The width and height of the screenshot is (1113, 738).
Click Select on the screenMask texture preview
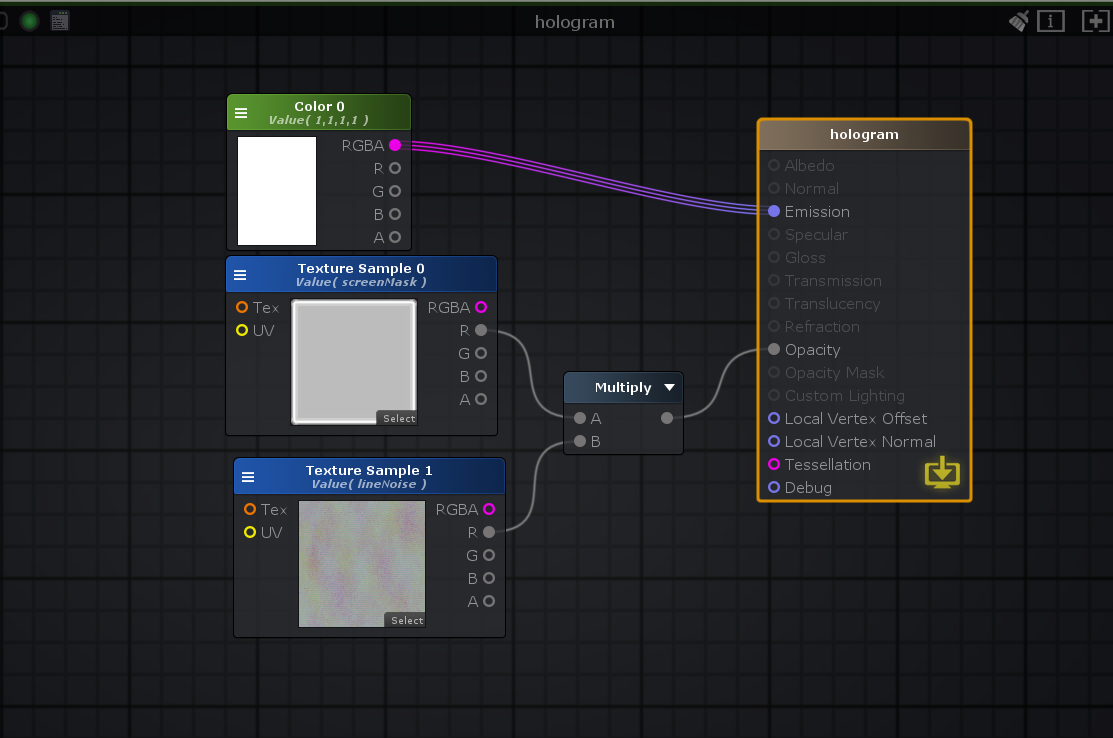point(398,418)
